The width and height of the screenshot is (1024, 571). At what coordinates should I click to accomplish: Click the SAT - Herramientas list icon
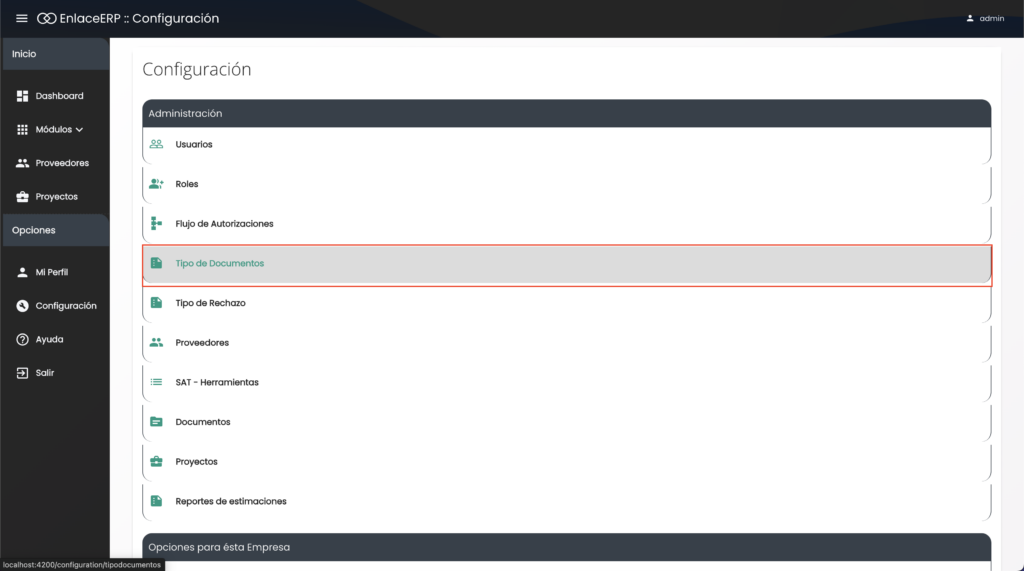point(156,382)
